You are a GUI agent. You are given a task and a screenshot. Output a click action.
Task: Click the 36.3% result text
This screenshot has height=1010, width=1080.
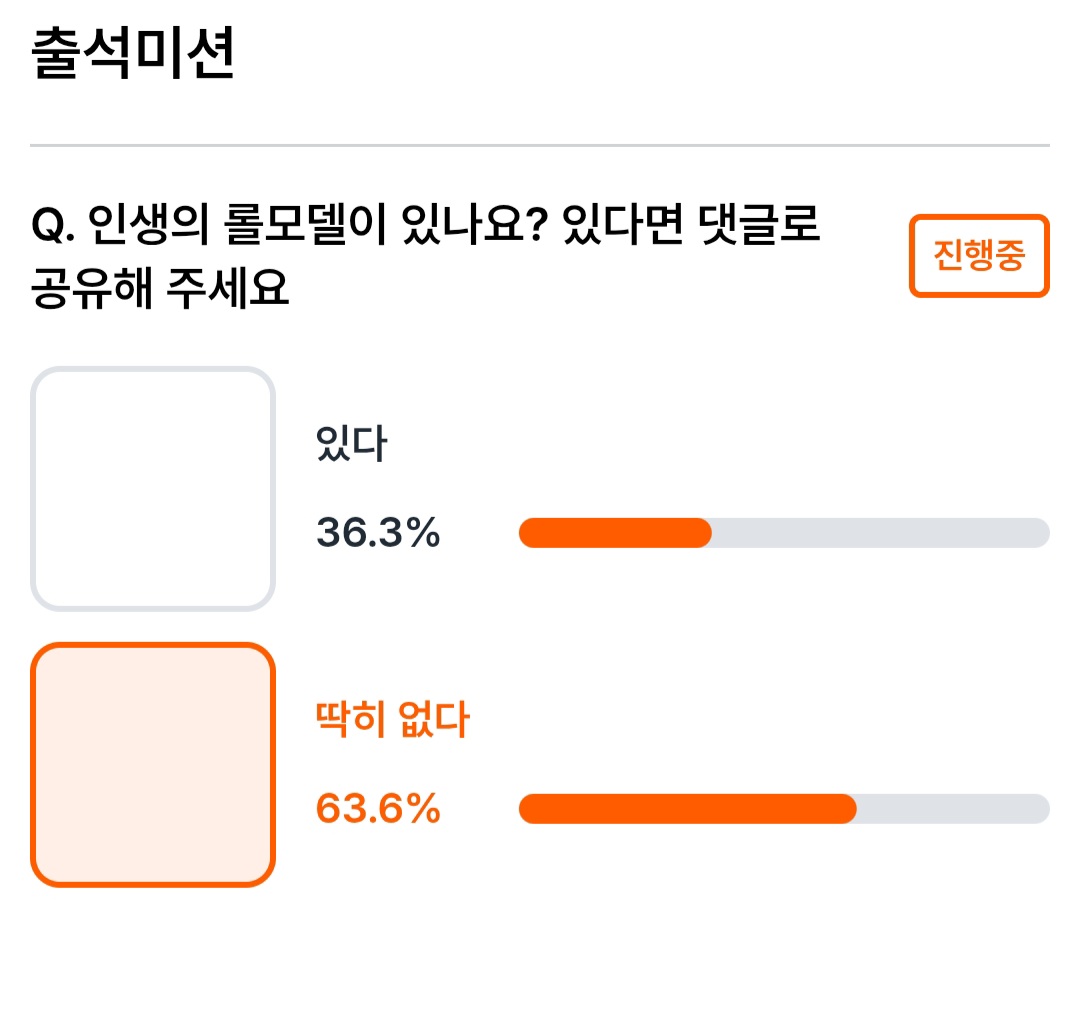click(x=378, y=533)
